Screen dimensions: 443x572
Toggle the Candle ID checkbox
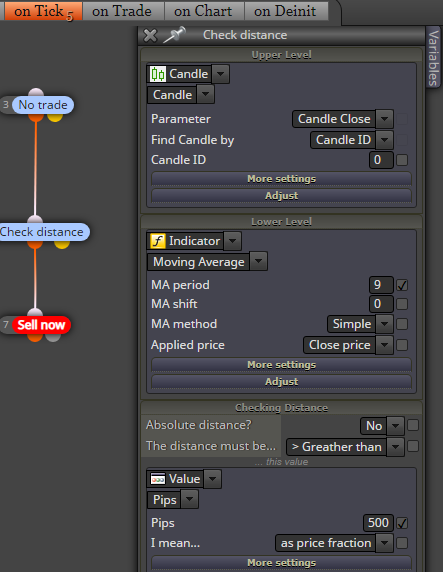[x=402, y=160]
